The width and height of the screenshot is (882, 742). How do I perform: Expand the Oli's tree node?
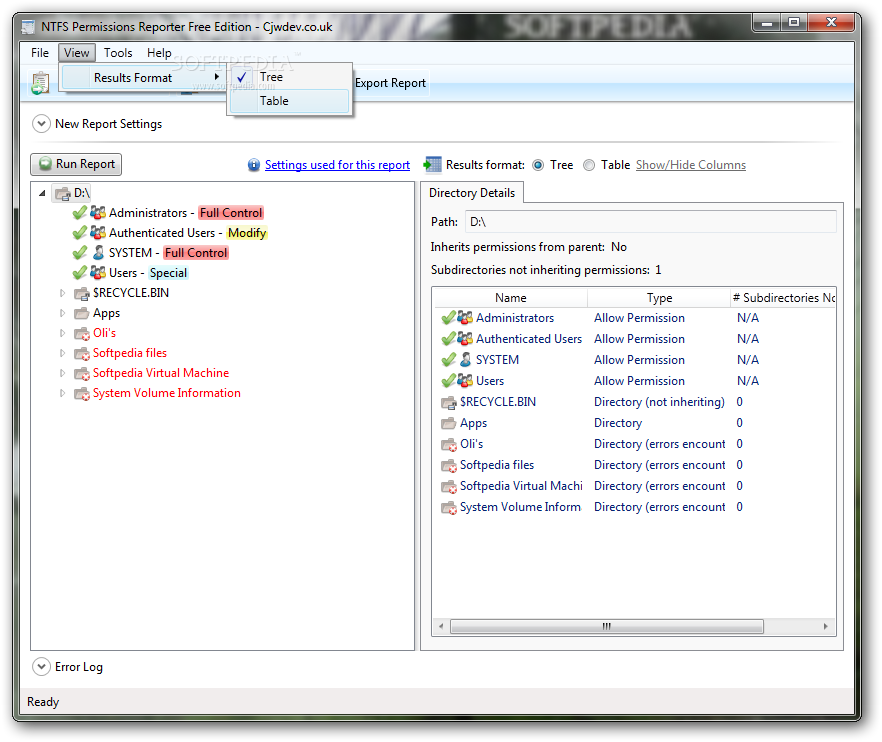coord(62,333)
